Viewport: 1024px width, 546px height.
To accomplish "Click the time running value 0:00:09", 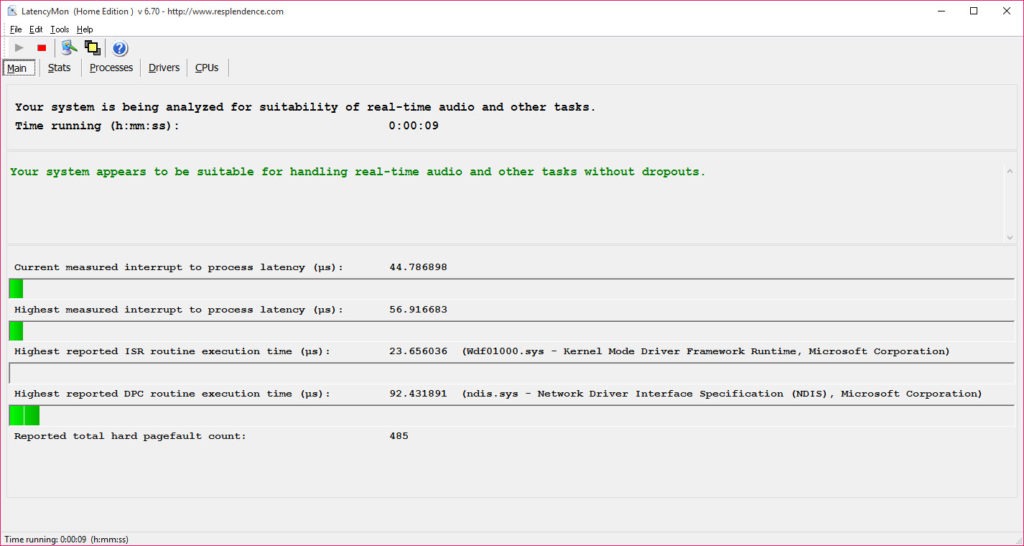I will [413, 125].
